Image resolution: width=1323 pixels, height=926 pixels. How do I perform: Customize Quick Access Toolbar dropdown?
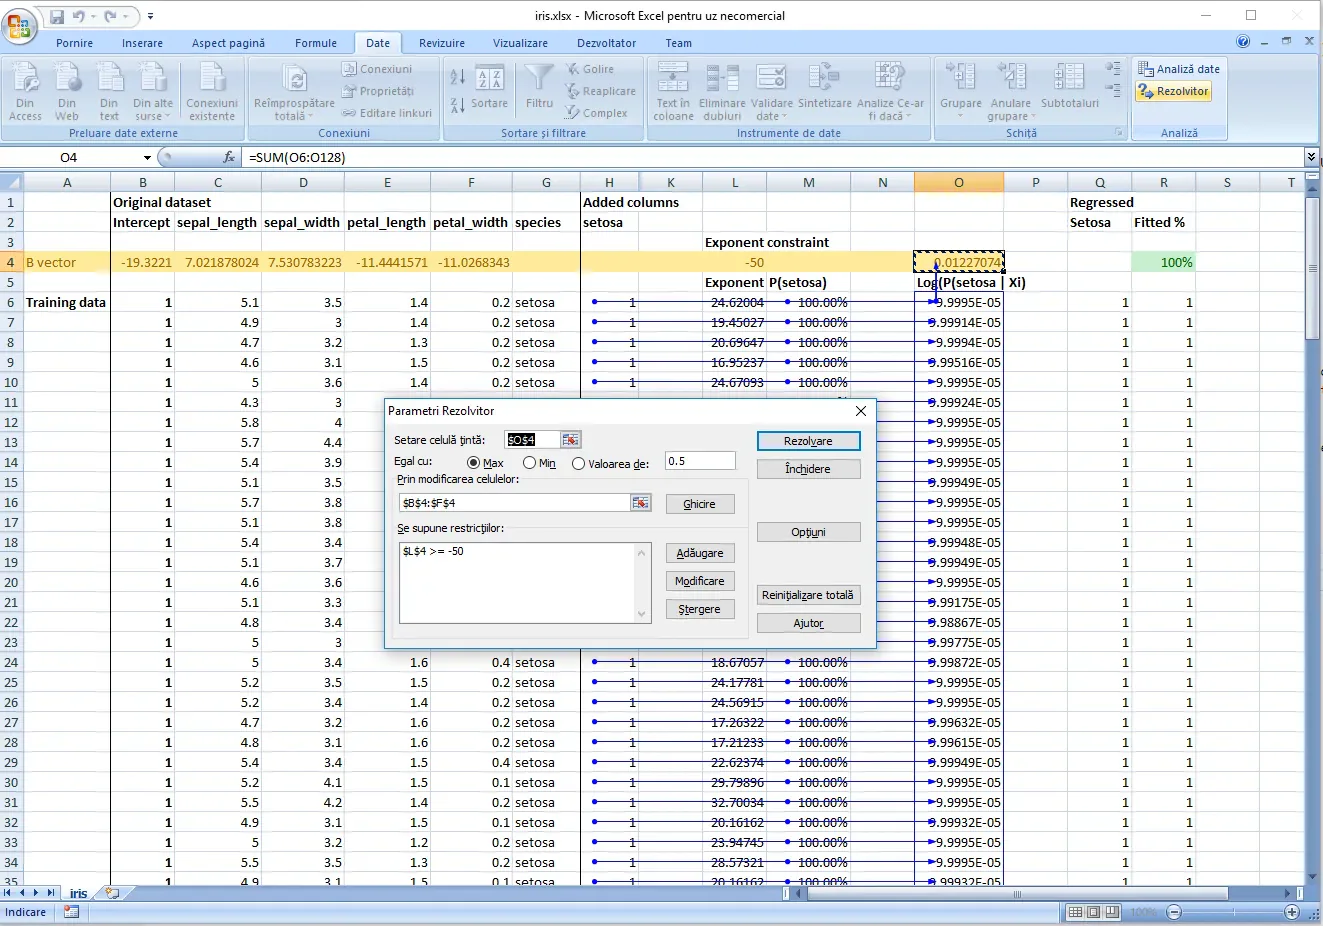point(150,16)
